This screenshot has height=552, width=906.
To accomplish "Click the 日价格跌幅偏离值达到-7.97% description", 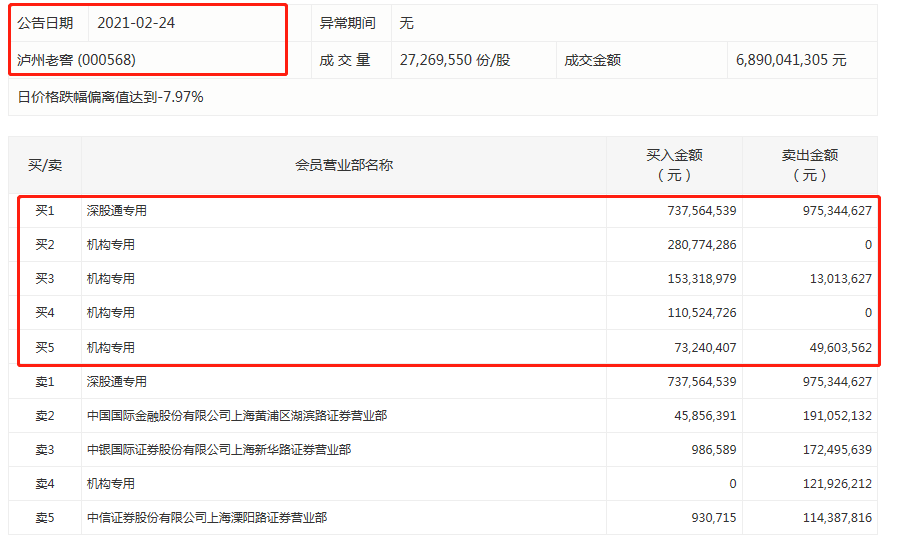I will click(x=111, y=97).
